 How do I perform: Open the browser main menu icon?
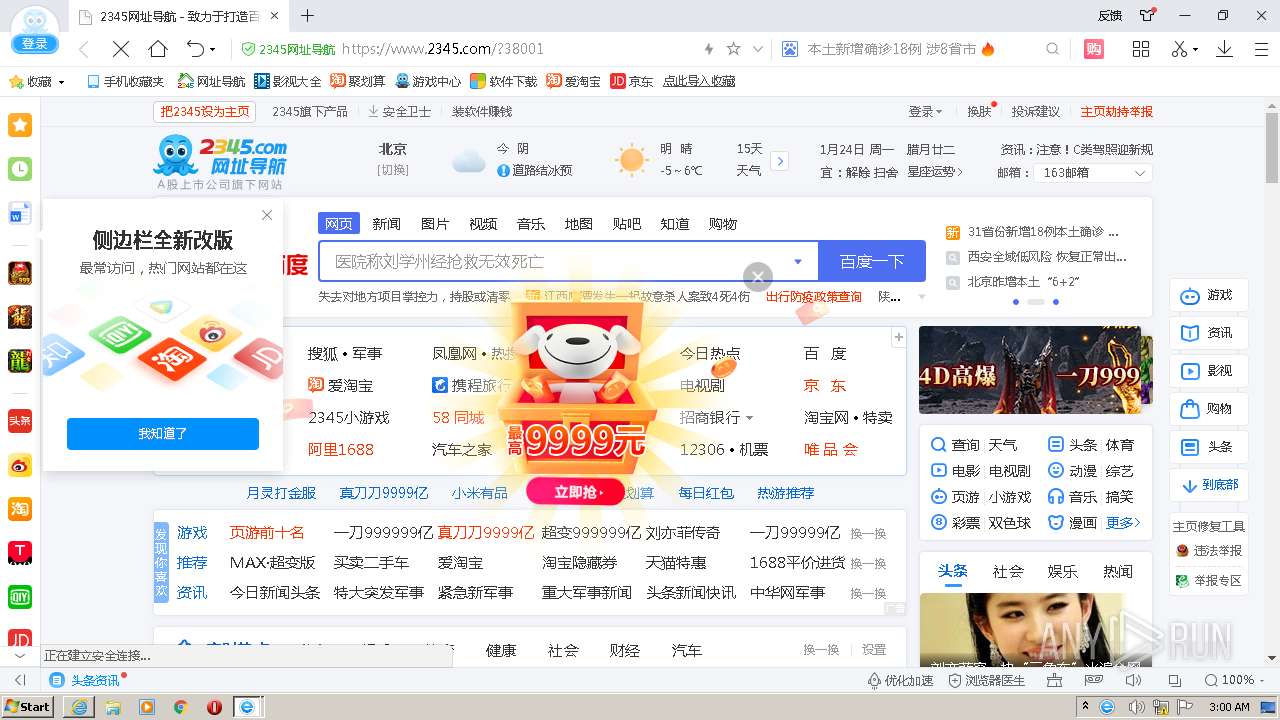(1260, 49)
